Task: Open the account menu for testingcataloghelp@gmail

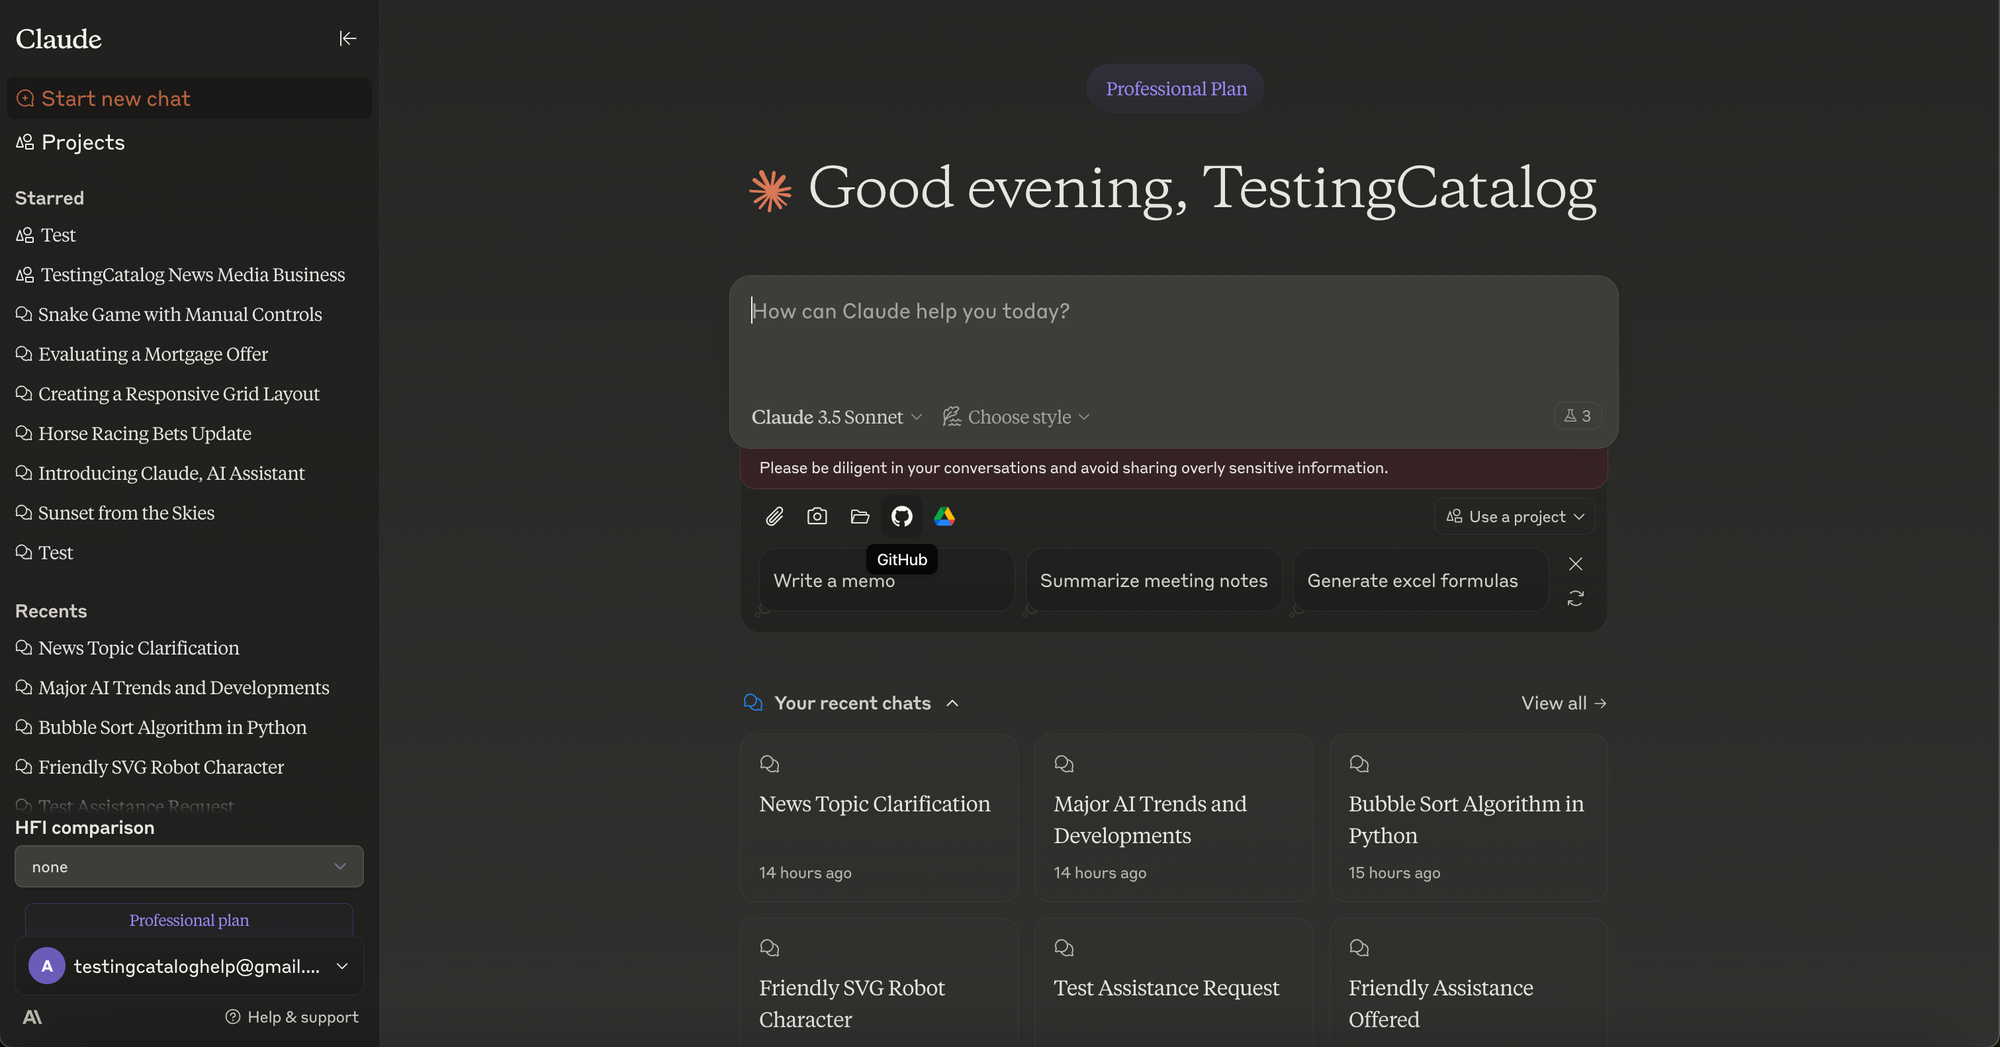Action: coord(189,966)
